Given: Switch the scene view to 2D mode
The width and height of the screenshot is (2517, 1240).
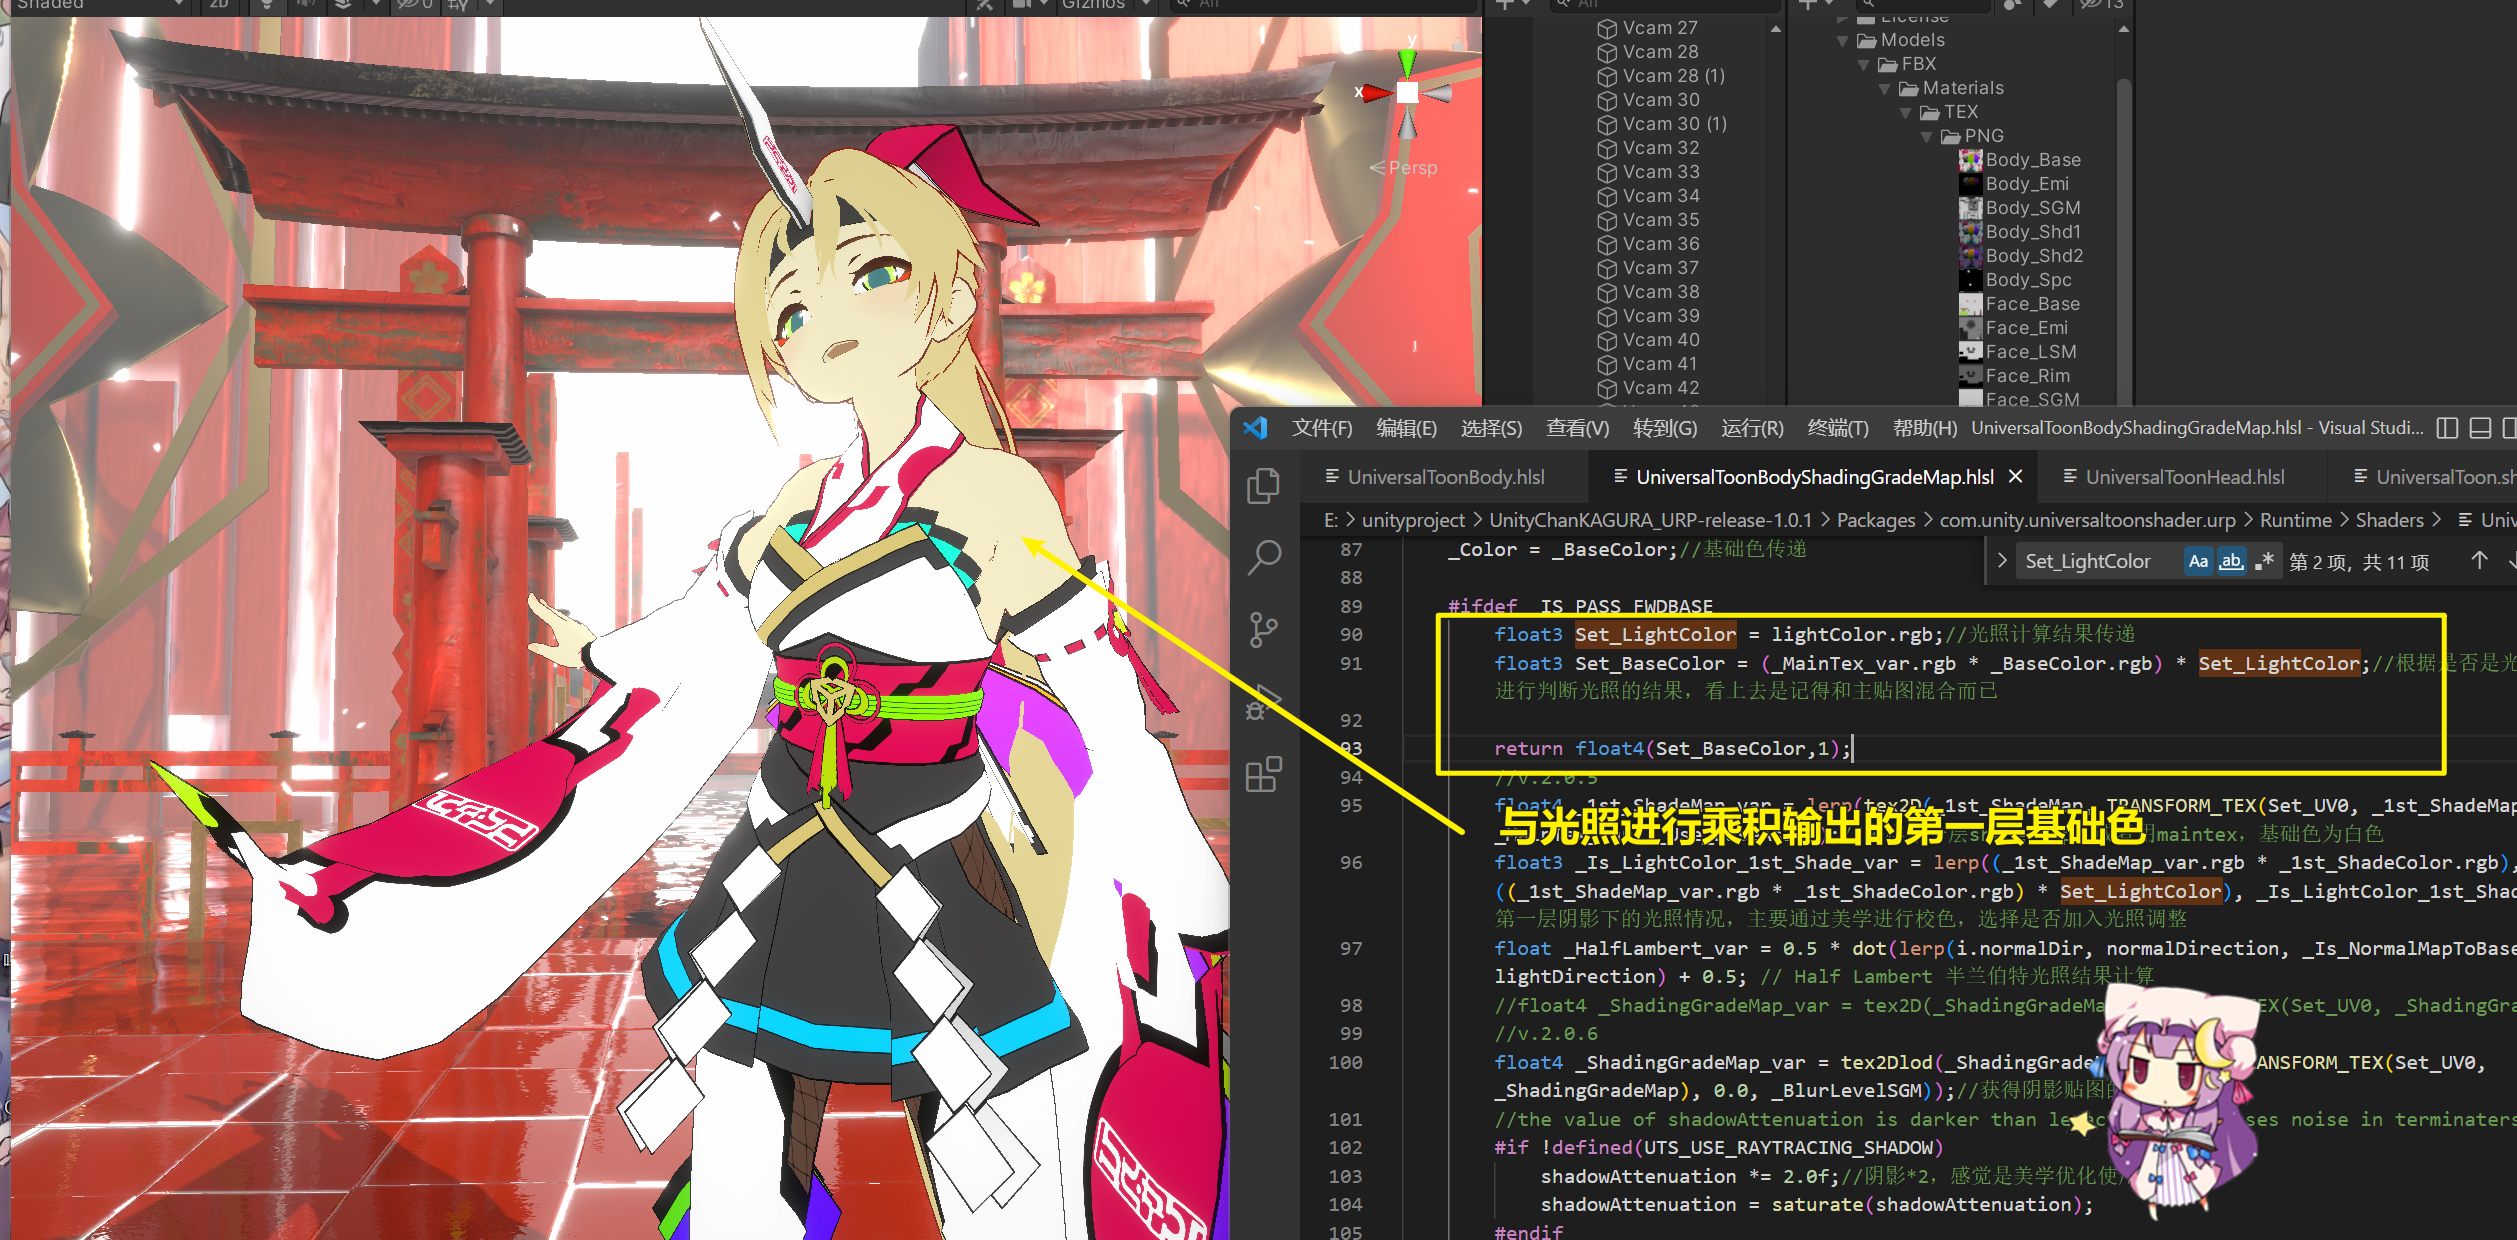Looking at the screenshot, I should [x=219, y=5].
